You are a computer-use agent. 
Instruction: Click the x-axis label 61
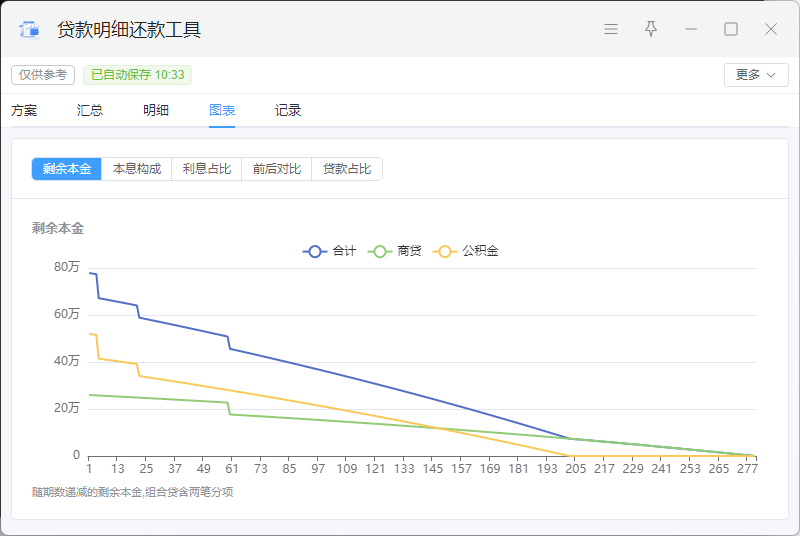point(232,468)
